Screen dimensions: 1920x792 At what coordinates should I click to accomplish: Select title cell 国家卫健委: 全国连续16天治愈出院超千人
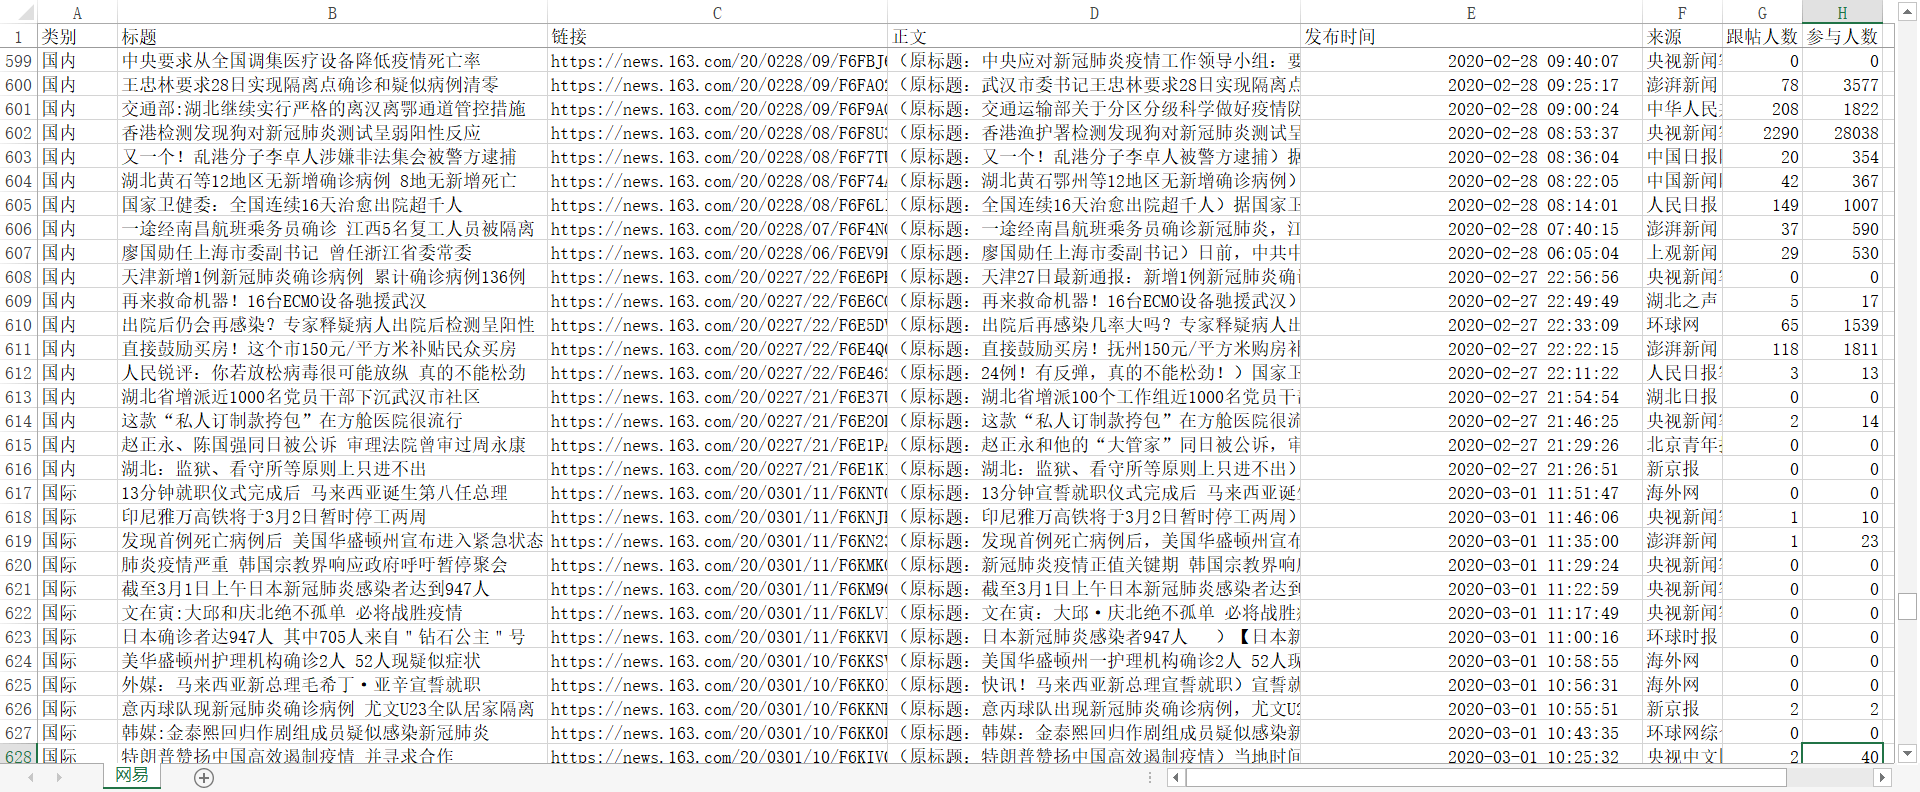pyautogui.click(x=332, y=205)
